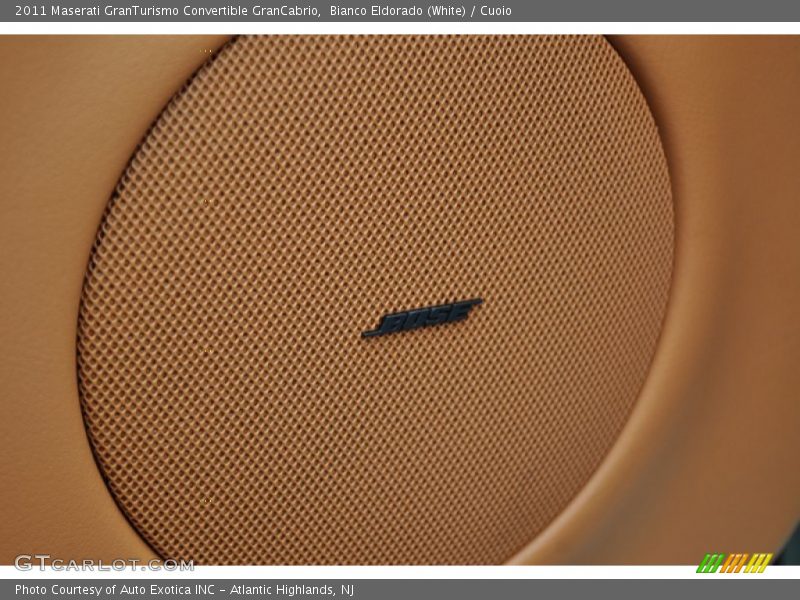Click the green-orange-yellow striped logo icon
This screenshot has height=600, width=800.
click(734, 563)
